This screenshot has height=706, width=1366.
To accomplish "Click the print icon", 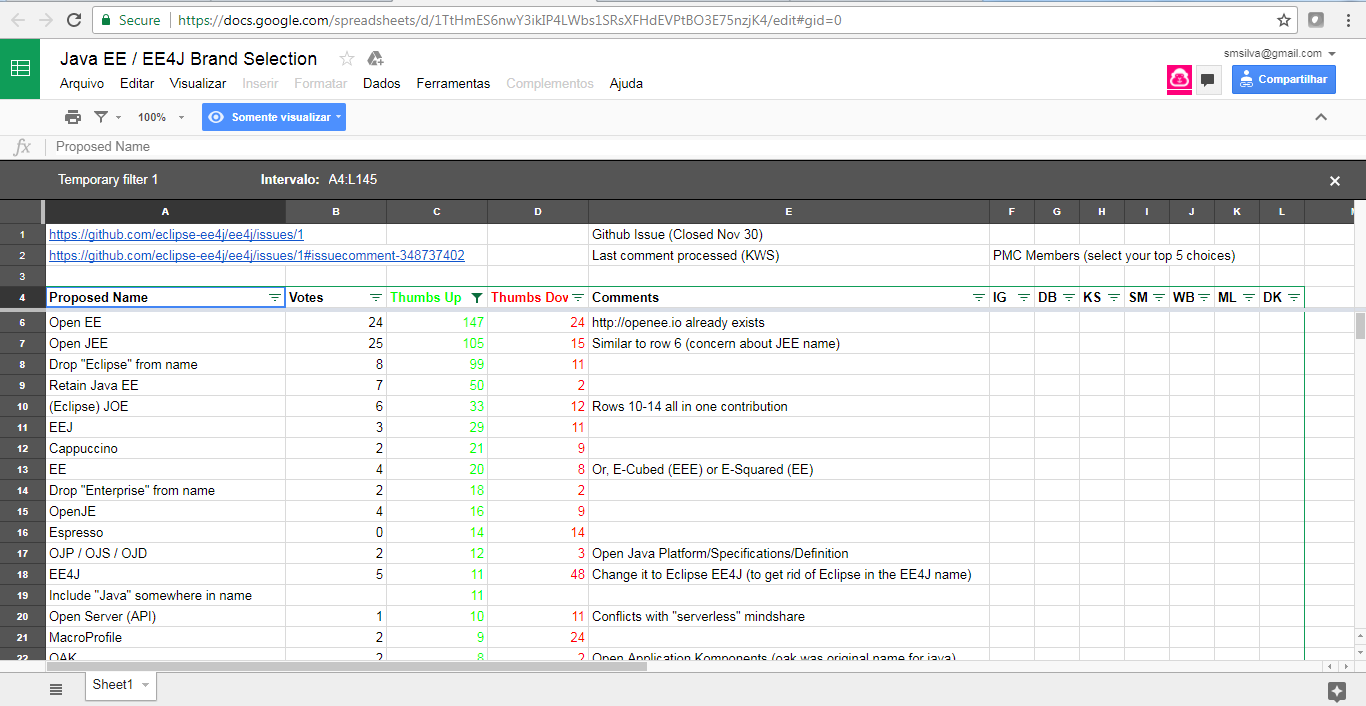I will coord(73,117).
